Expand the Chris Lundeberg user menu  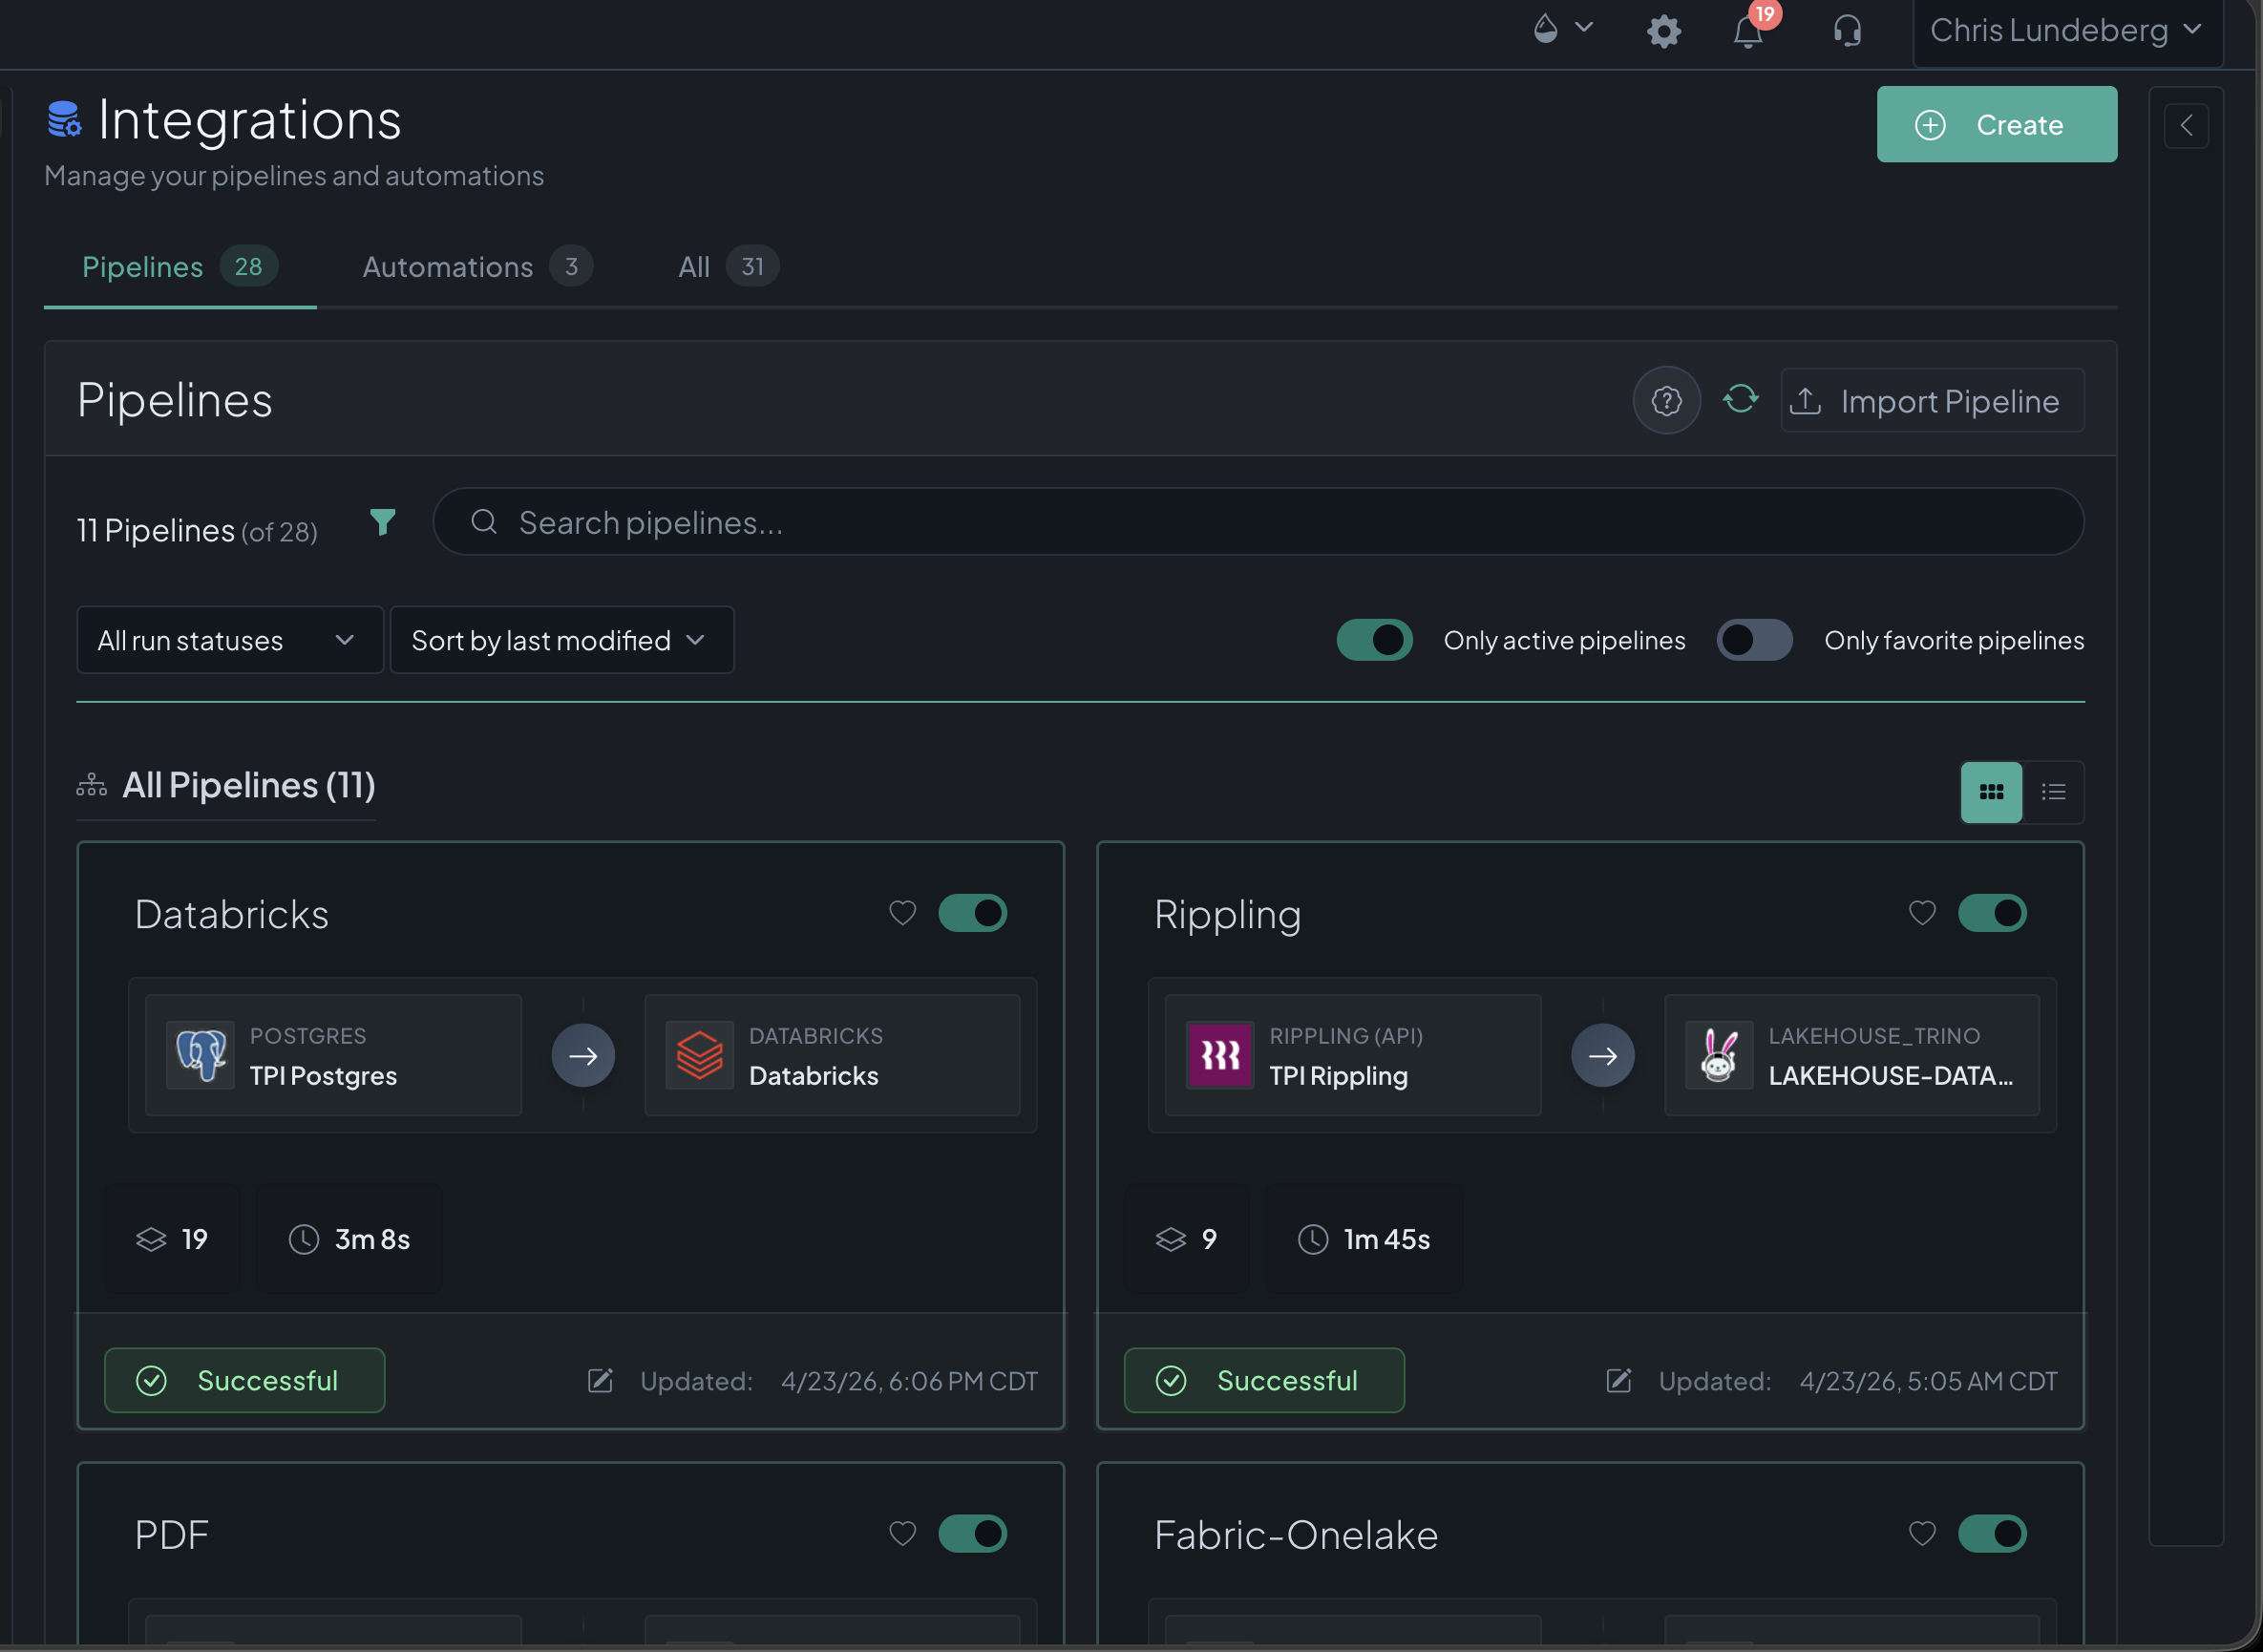coord(2066,31)
